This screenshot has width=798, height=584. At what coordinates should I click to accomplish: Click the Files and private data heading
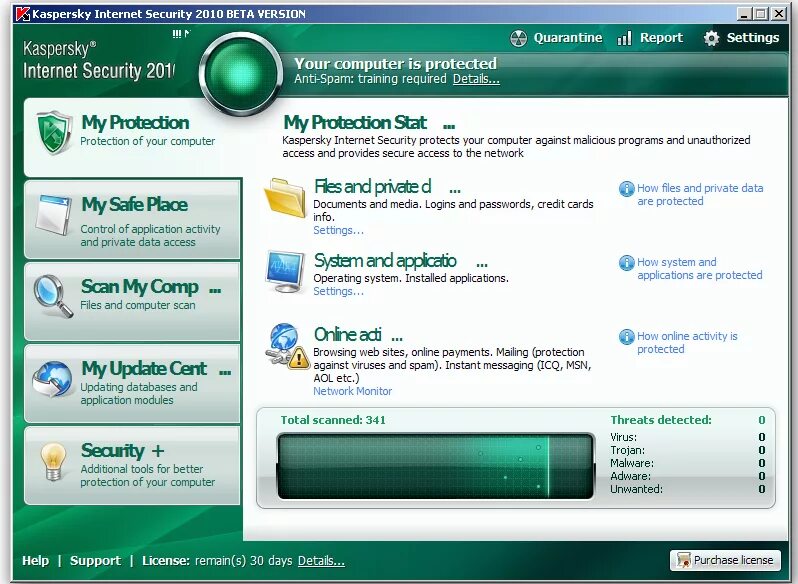[387, 187]
